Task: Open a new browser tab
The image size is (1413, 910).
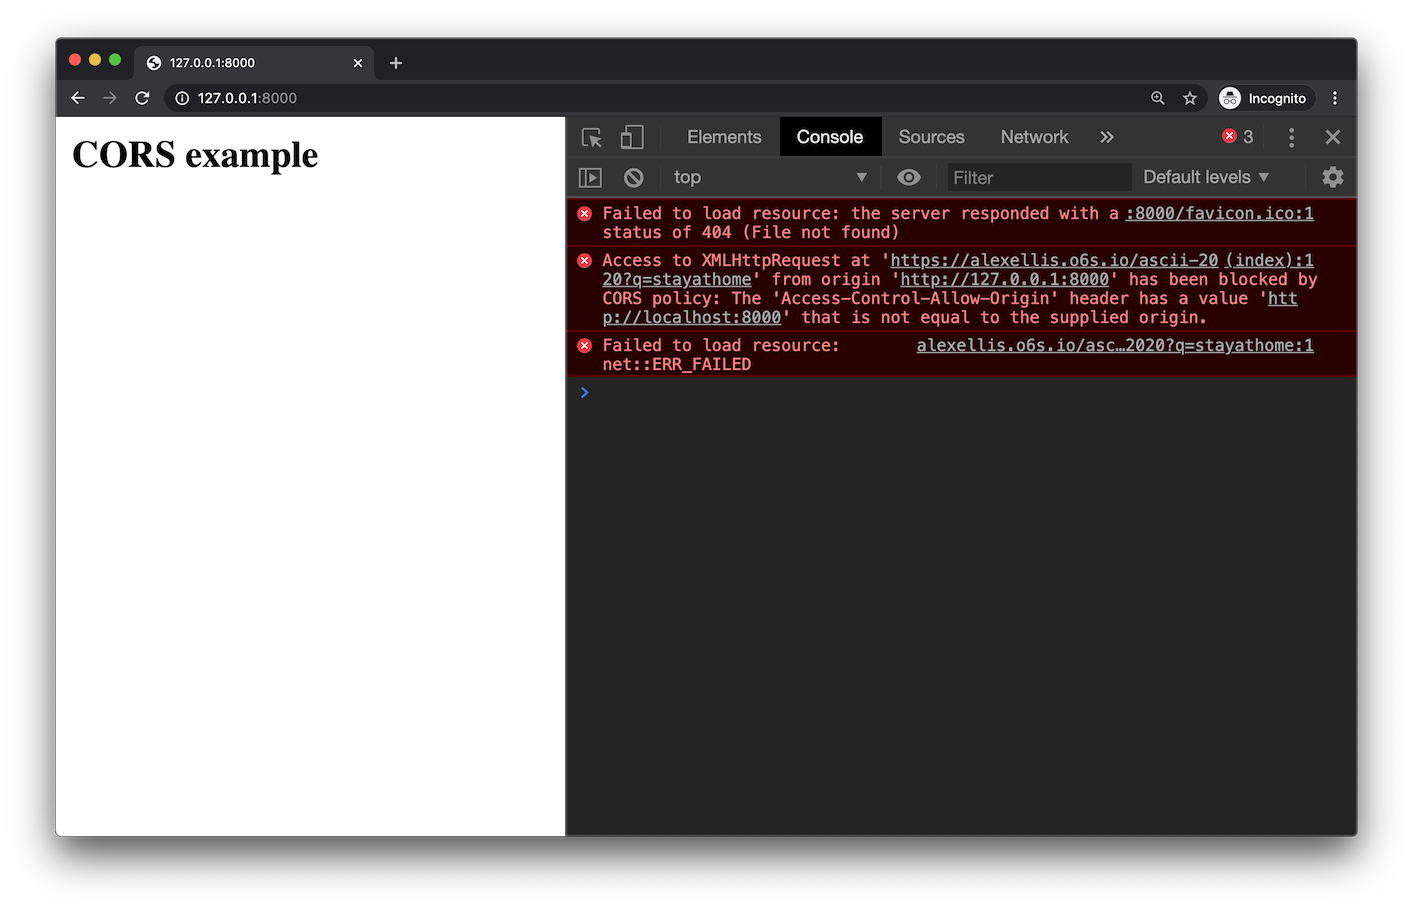Action: tap(396, 63)
